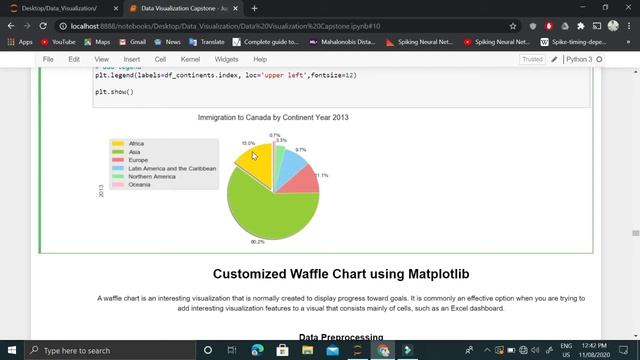Click the browser forward arrow
This screenshot has width=640, height=360.
[x=27, y=26]
